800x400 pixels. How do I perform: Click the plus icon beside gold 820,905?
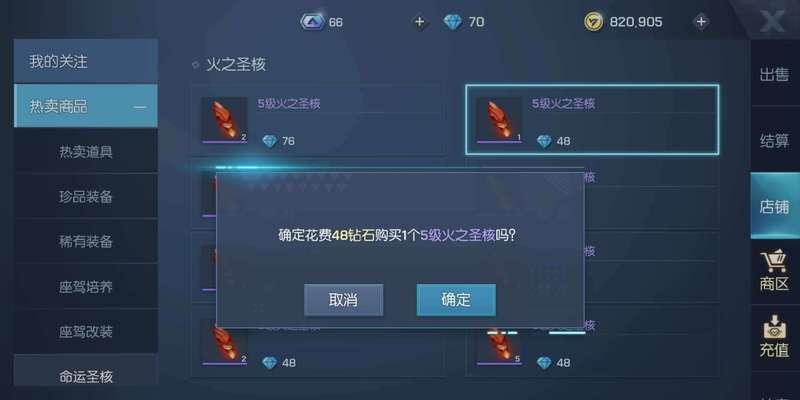point(702,22)
